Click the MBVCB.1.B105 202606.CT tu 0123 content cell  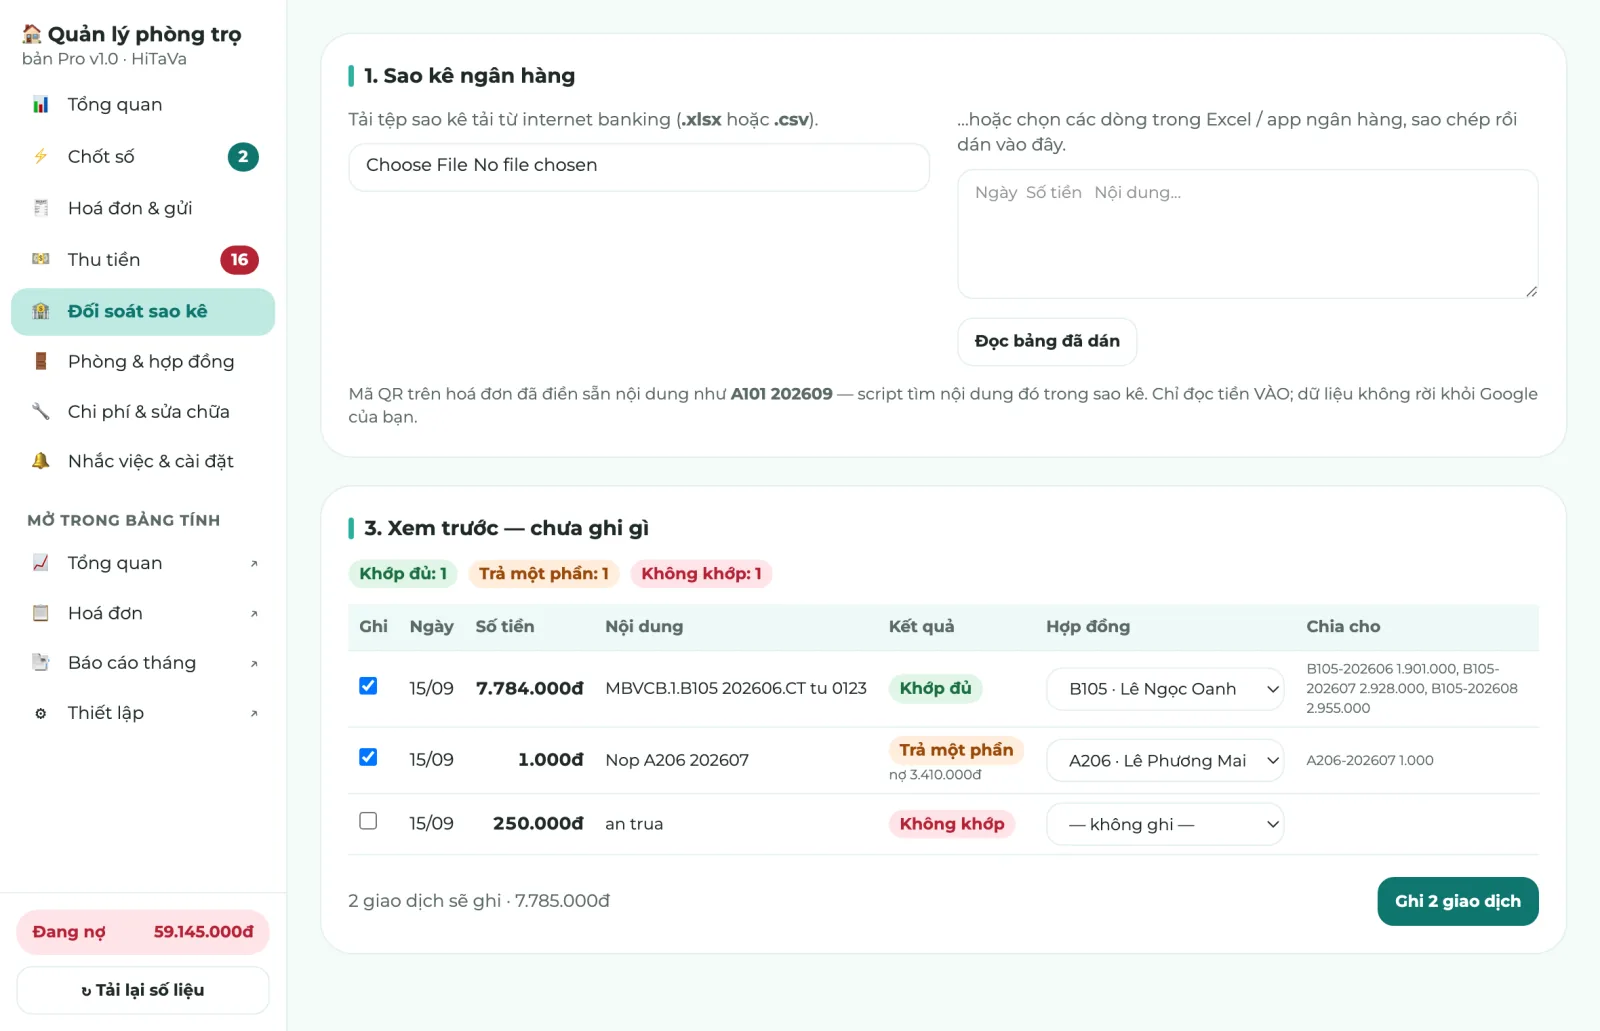(x=736, y=689)
